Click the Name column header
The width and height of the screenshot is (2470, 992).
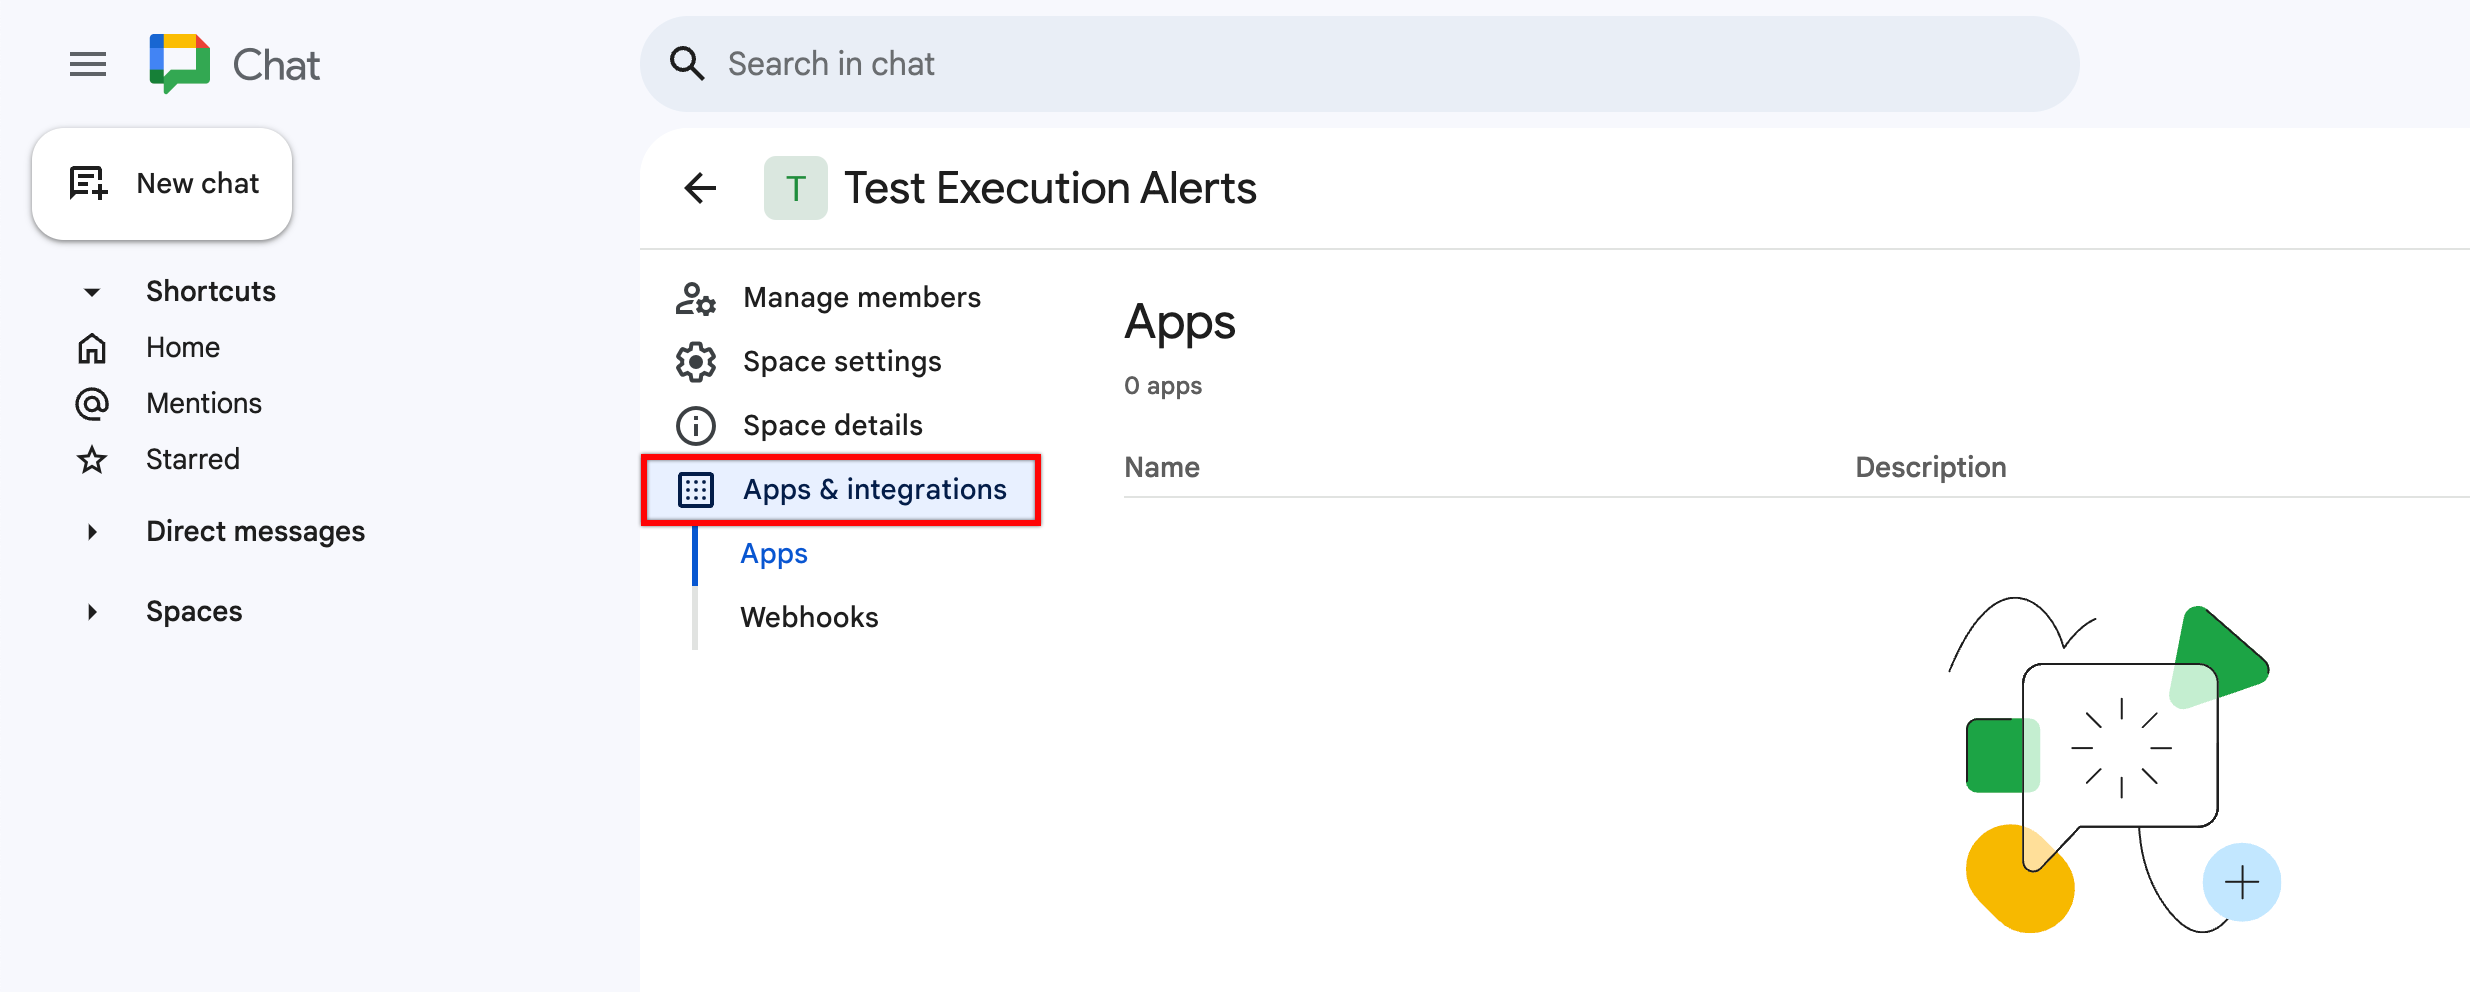pos(1162,467)
